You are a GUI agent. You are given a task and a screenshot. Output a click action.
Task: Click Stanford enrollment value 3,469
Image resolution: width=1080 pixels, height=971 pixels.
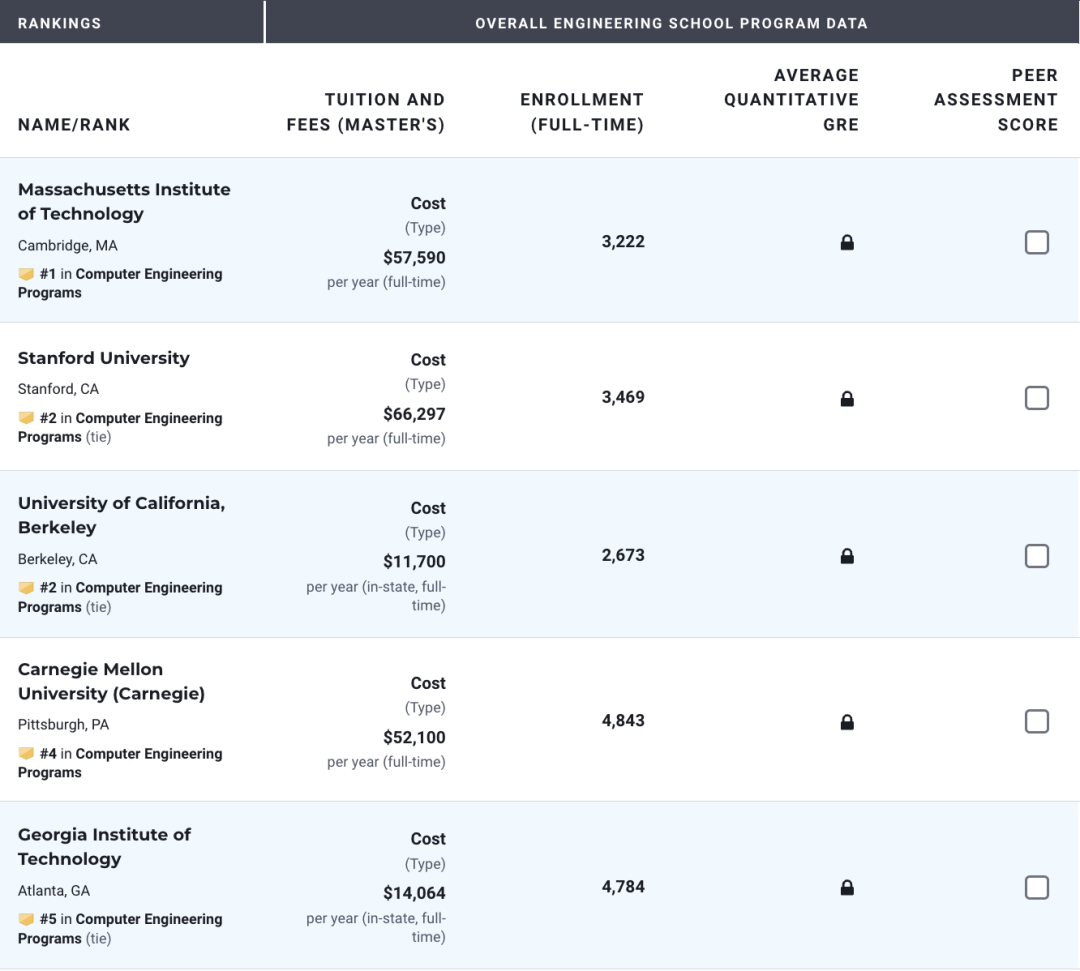tap(623, 397)
